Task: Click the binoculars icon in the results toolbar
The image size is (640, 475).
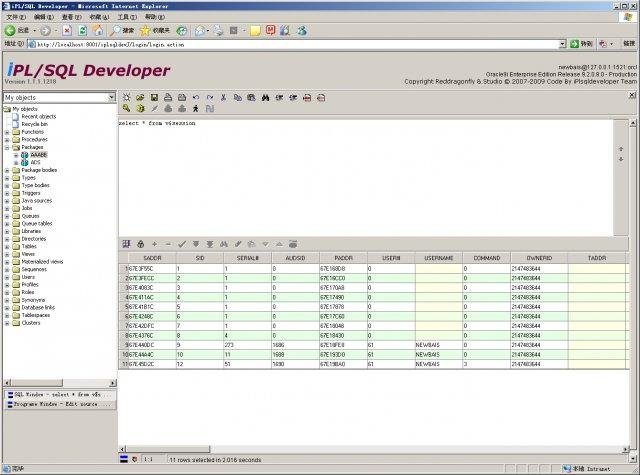Action: [224, 244]
